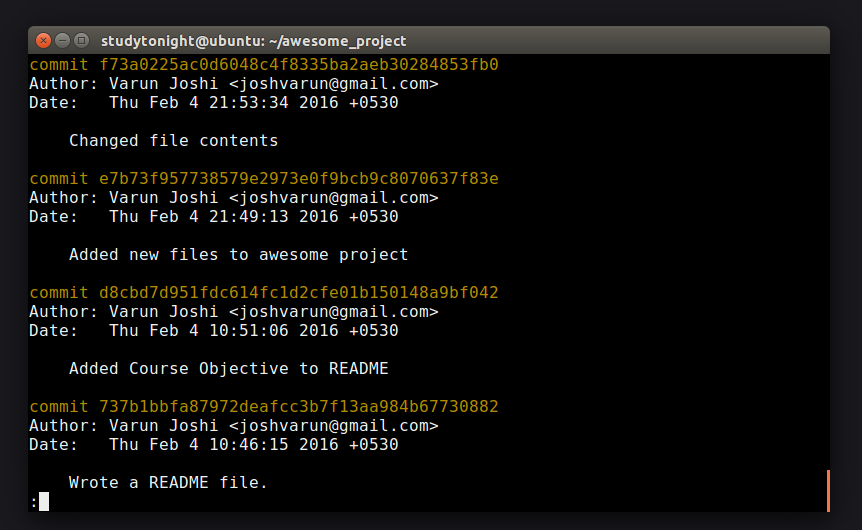
Task: Click date line showing 10:51:06
Action: click(x=214, y=330)
